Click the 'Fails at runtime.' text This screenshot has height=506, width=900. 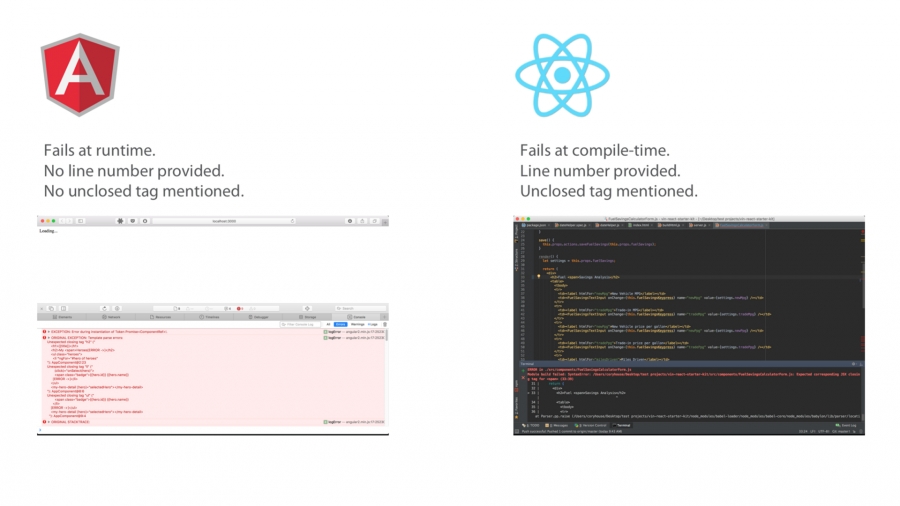pyautogui.click(x=100, y=150)
